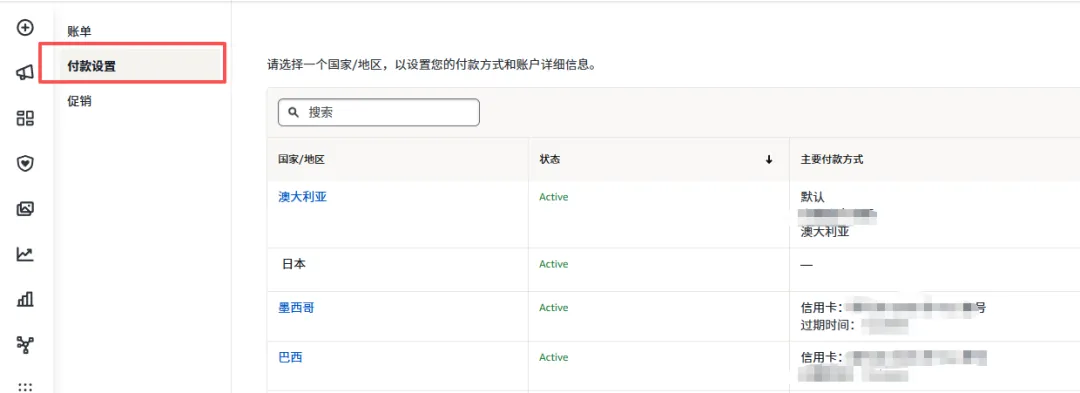Open the 促销 menu item
Image resolution: width=1080 pixels, height=393 pixels.
[79, 101]
